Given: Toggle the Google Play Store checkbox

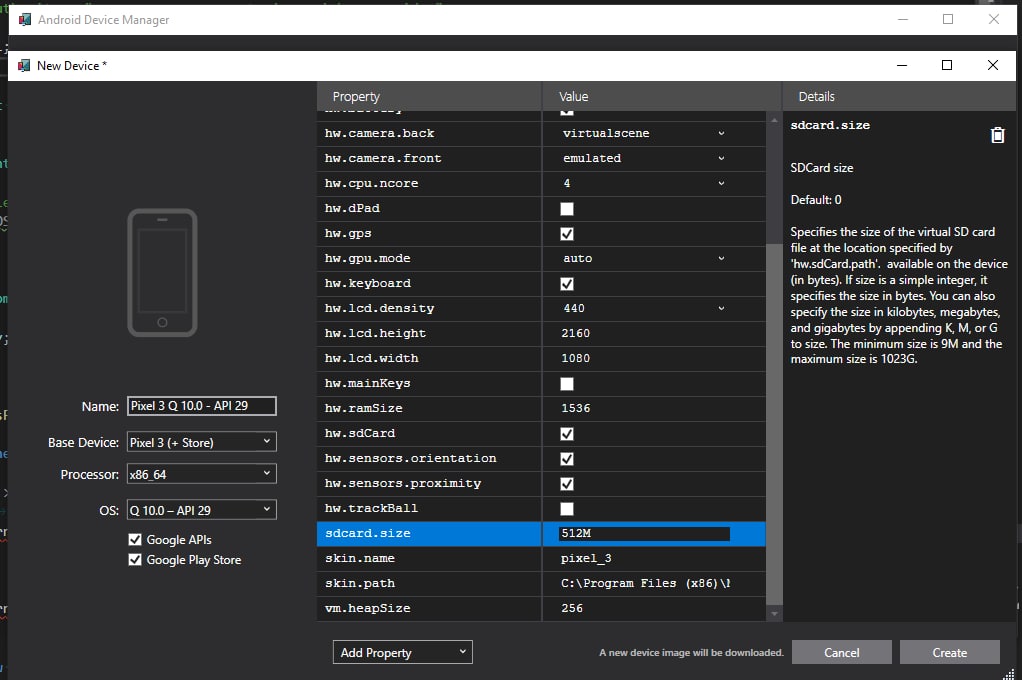Looking at the screenshot, I should tap(135, 559).
